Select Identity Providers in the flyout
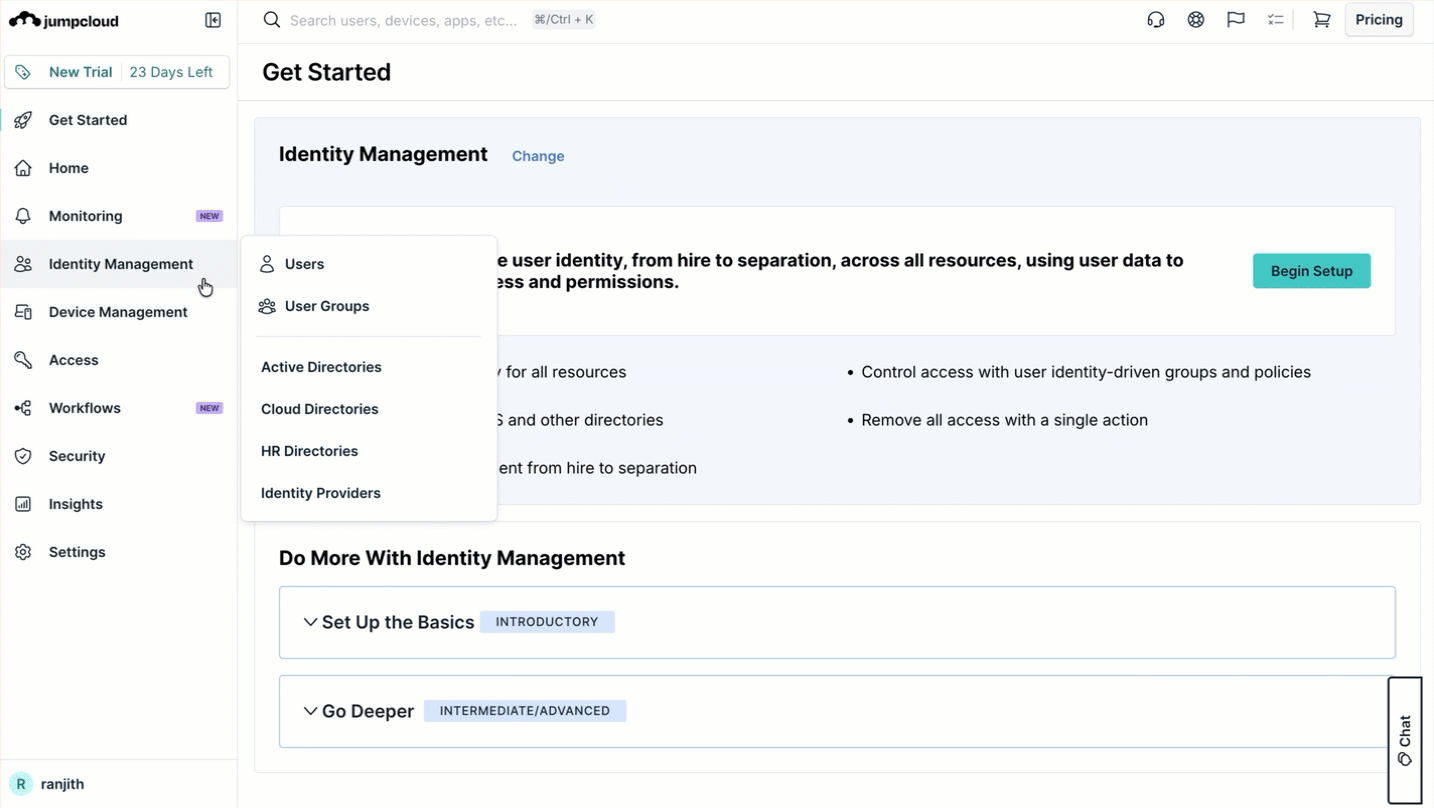Viewport: 1434px width, 808px height. (x=321, y=493)
